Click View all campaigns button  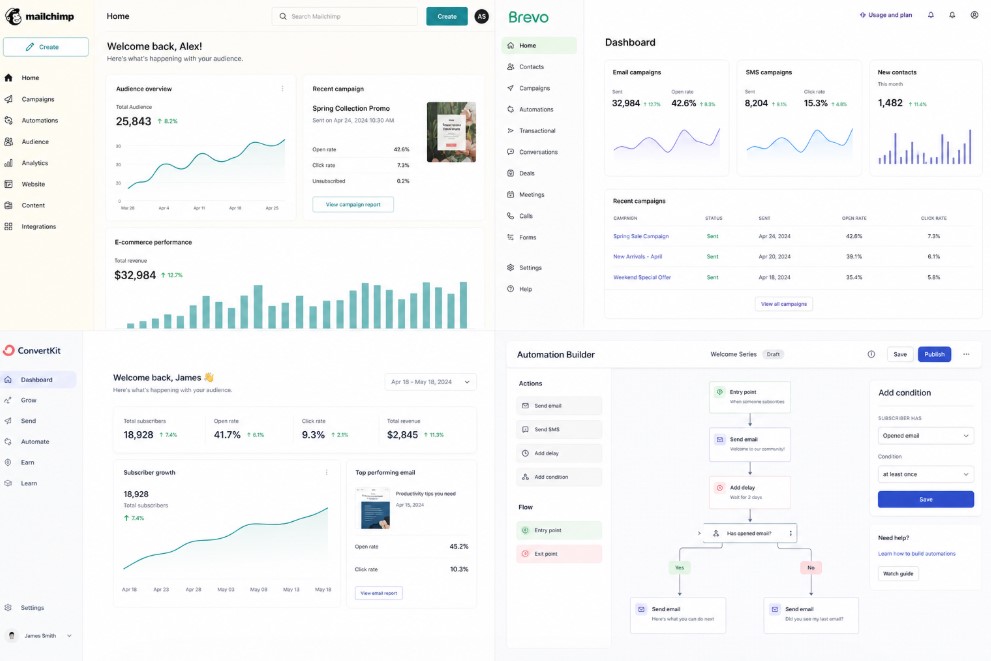point(784,304)
